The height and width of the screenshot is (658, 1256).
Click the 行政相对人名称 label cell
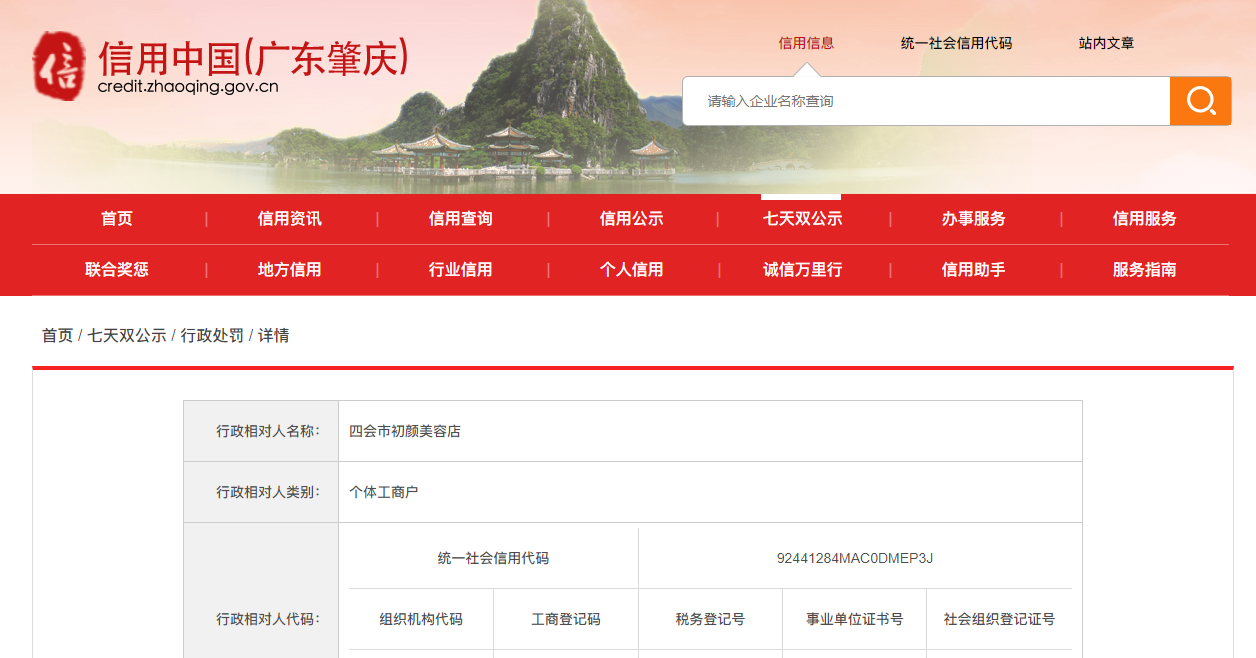coord(261,432)
